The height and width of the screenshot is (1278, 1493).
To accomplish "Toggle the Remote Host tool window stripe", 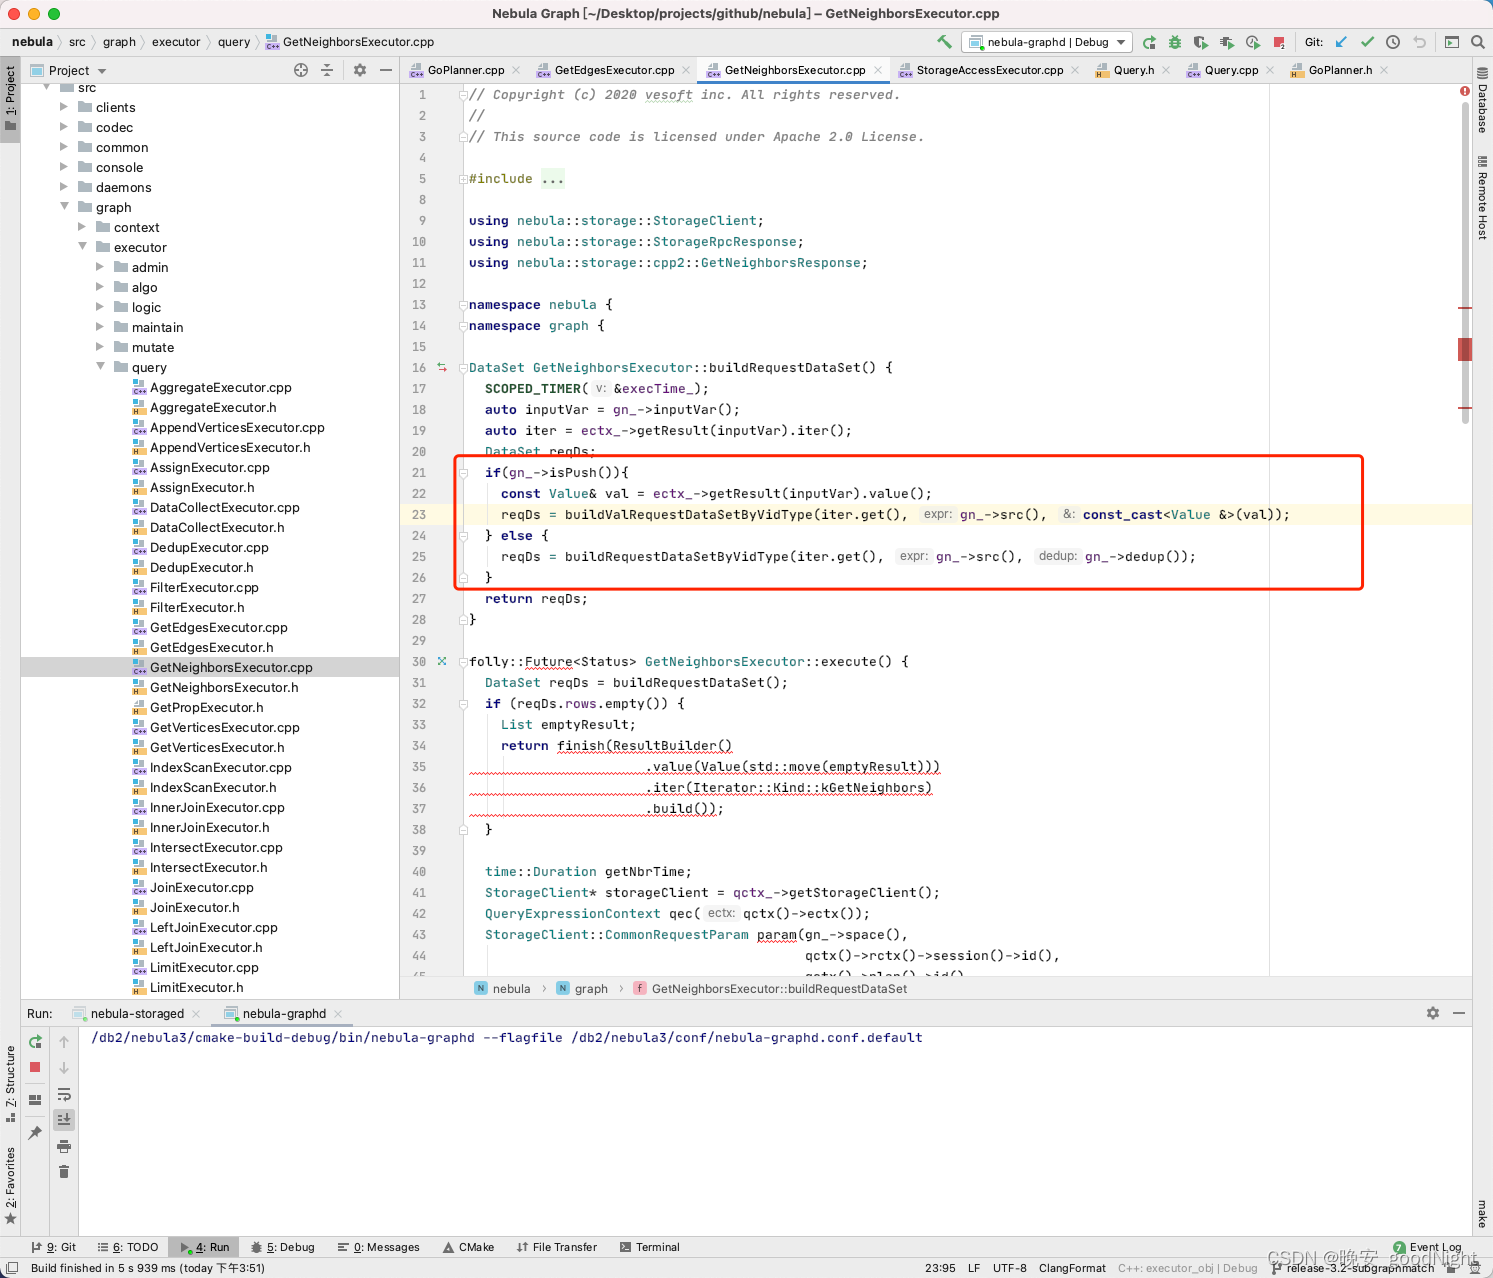I will [1482, 198].
